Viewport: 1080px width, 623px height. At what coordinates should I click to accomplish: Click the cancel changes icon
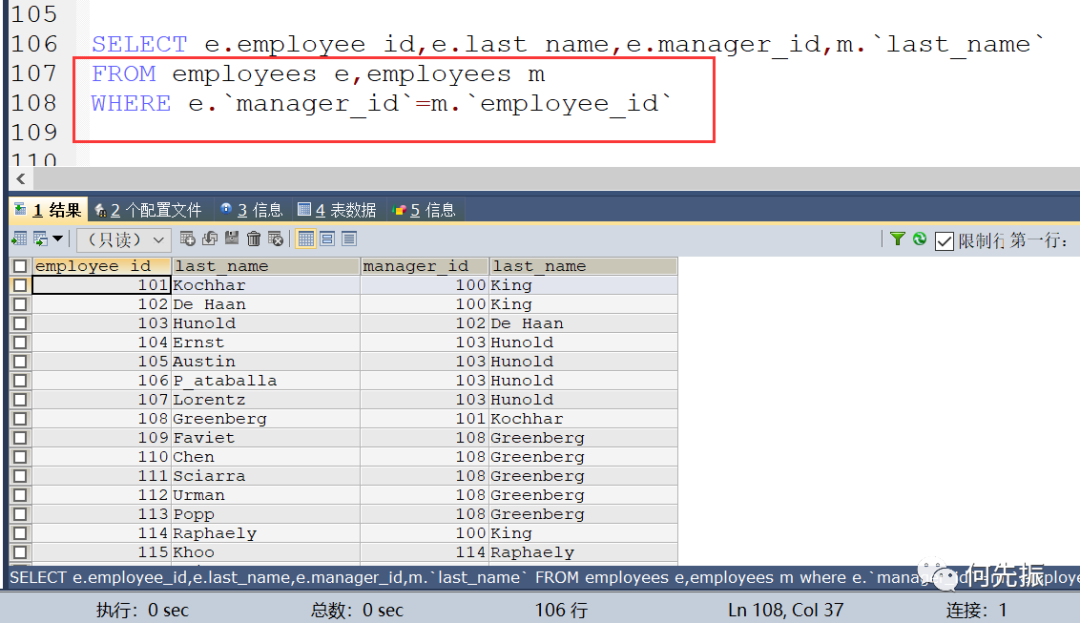tap(276, 239)
